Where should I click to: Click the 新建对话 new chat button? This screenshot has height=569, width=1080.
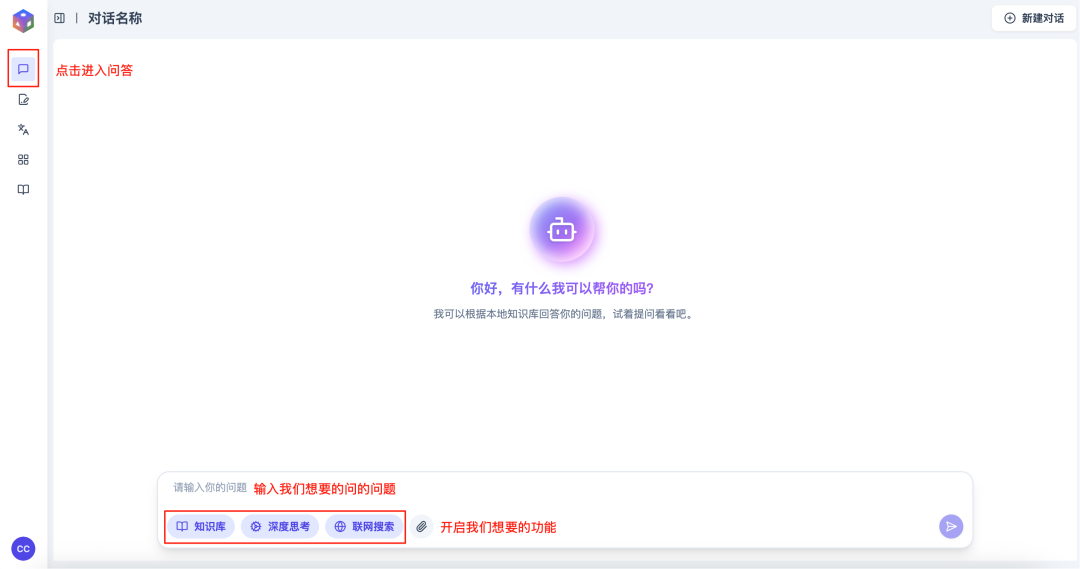(1034, 19)
